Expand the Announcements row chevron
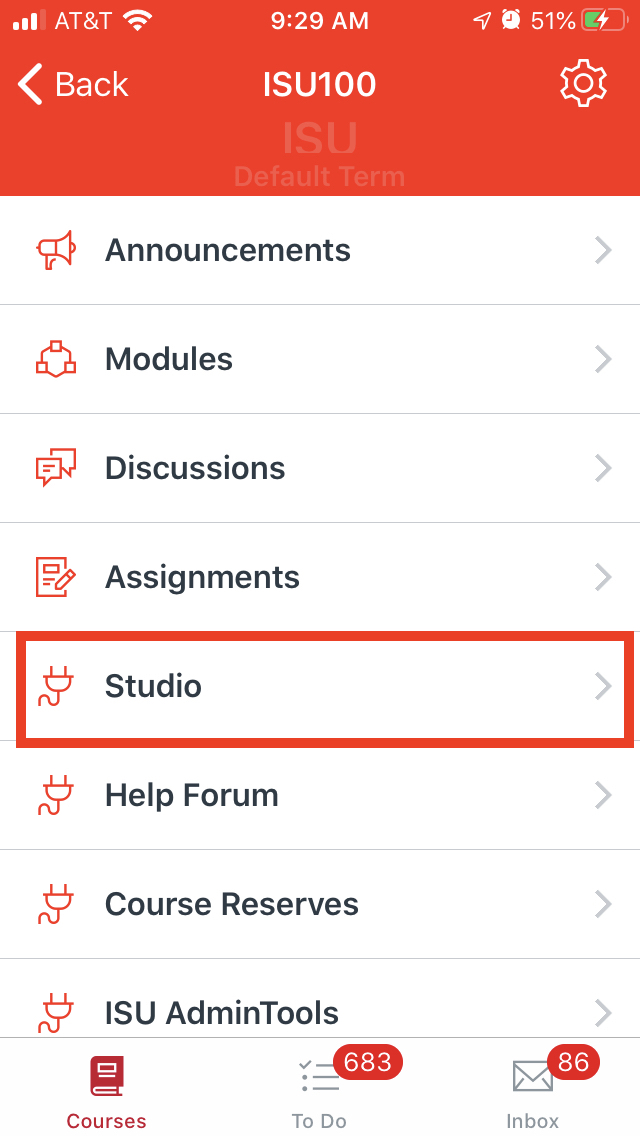Screen dimensions: 640x1136 pyautogui.click(x=603, y=250)
